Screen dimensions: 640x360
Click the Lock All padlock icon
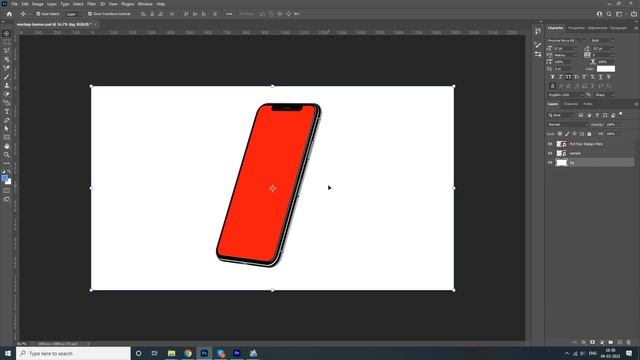coord(589,134)
